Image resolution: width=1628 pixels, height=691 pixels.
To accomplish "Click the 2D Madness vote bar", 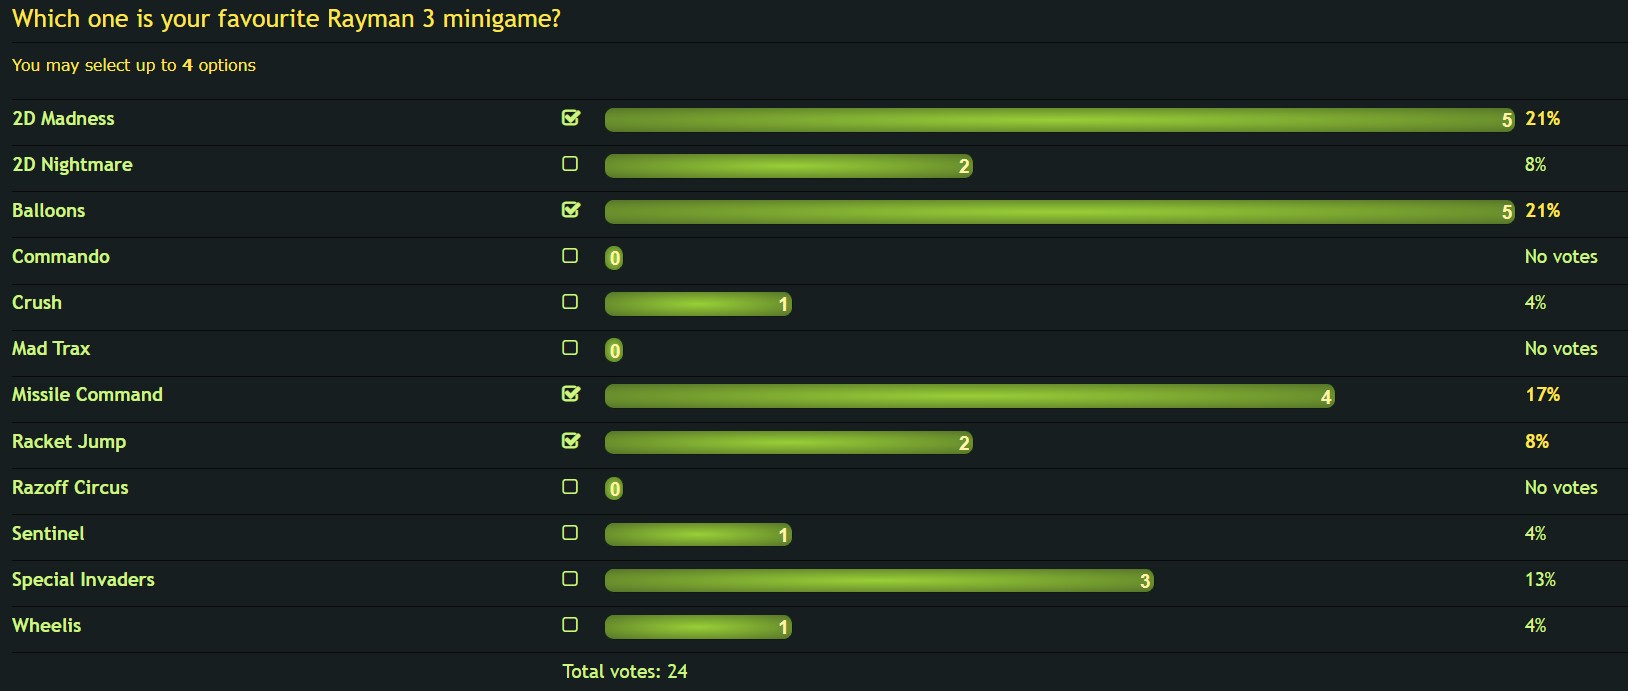I will click(1060, 120).
